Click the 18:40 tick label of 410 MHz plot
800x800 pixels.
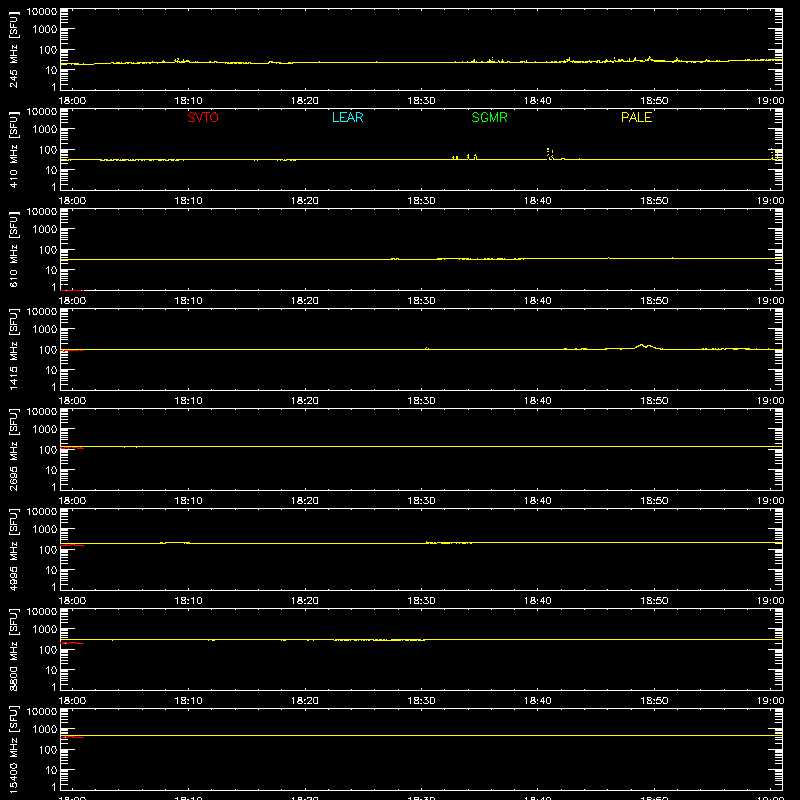click(x=538, y=201)
